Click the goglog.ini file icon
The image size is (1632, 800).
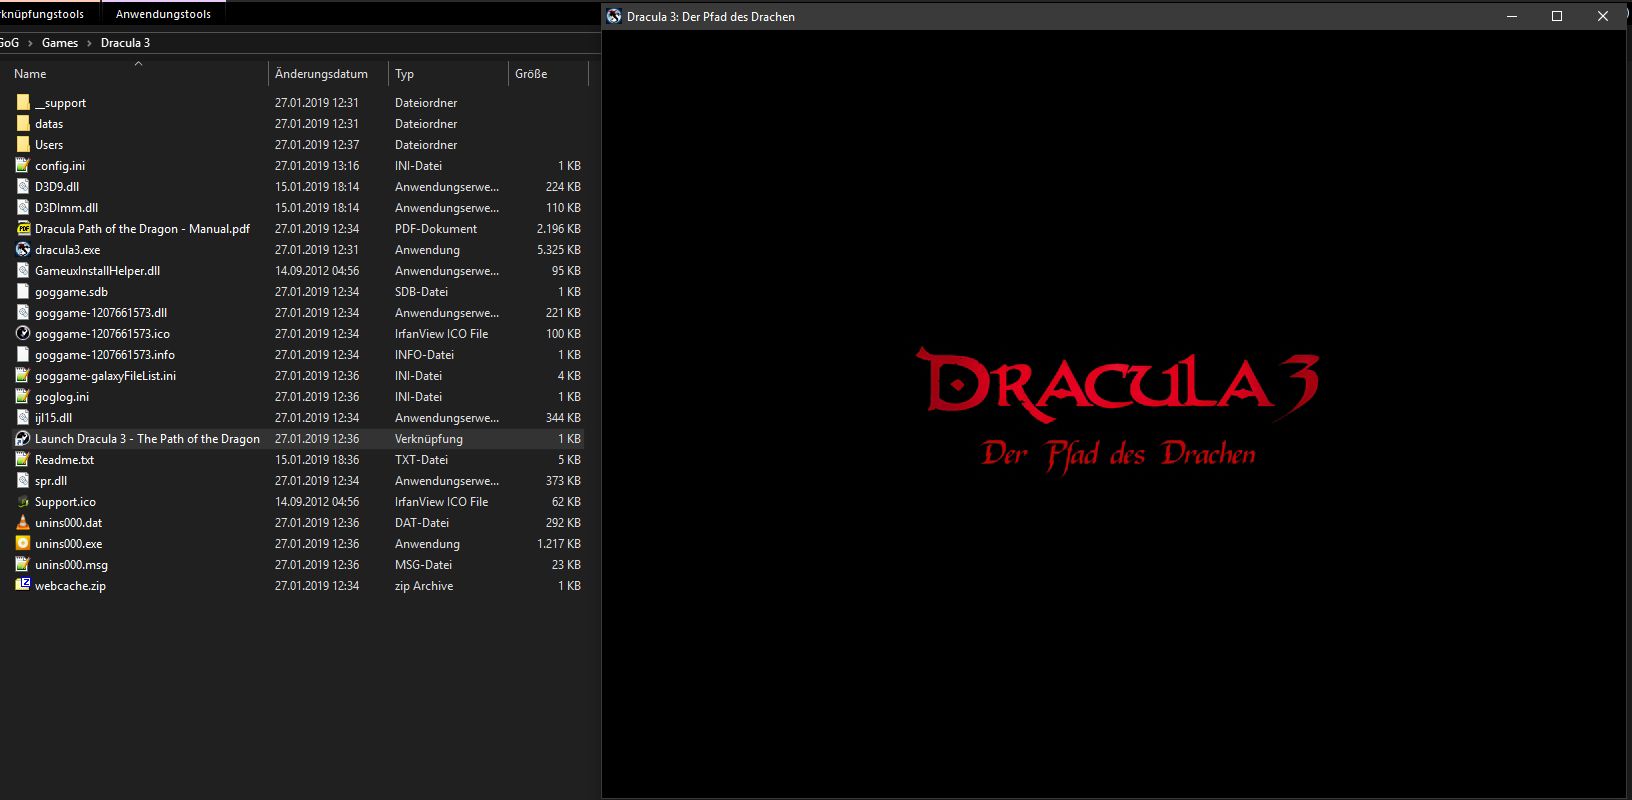pyautogui.click(x=23, y=397)
